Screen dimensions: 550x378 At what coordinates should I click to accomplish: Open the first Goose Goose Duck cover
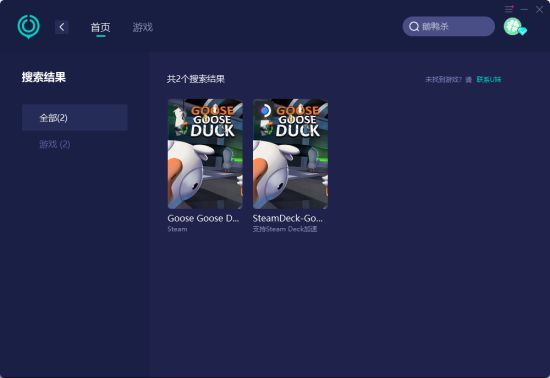click(205, 154)
